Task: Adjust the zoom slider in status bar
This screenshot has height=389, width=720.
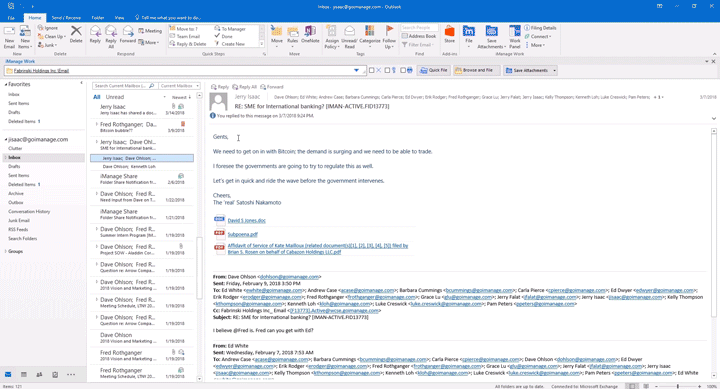Action: (678, 386)
